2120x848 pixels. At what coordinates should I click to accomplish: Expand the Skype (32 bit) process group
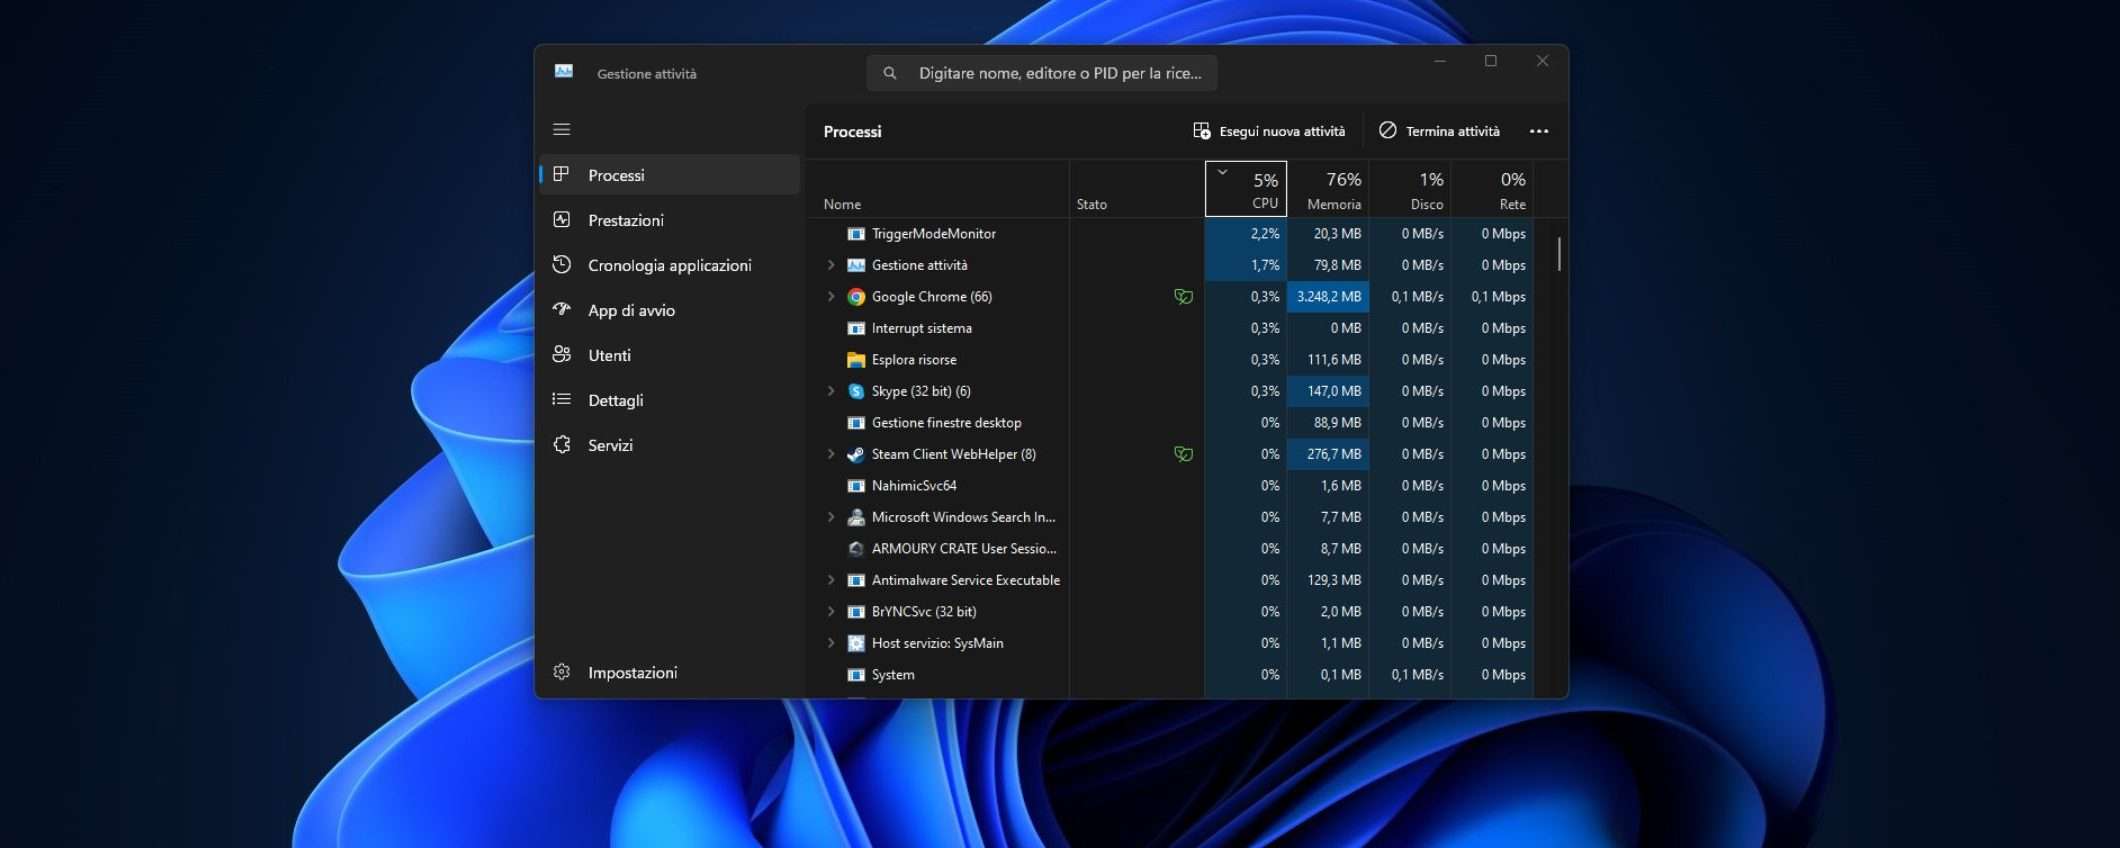[830, 391]
